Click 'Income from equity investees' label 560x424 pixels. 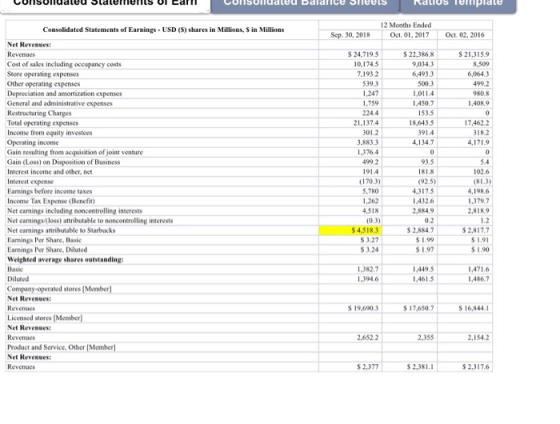(50, 133)
